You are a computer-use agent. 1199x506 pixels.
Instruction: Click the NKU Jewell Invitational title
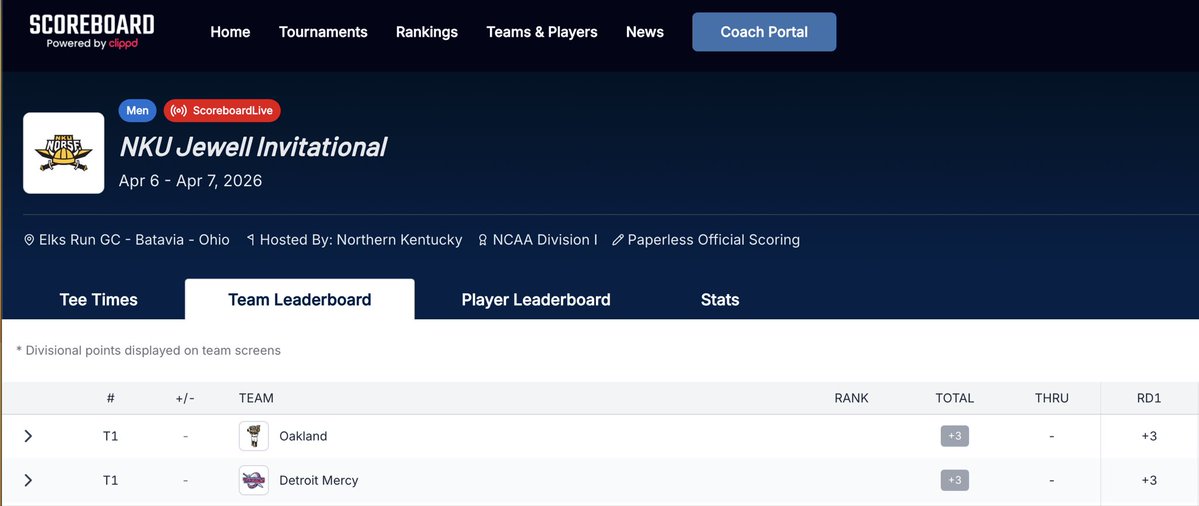point(253,147)
